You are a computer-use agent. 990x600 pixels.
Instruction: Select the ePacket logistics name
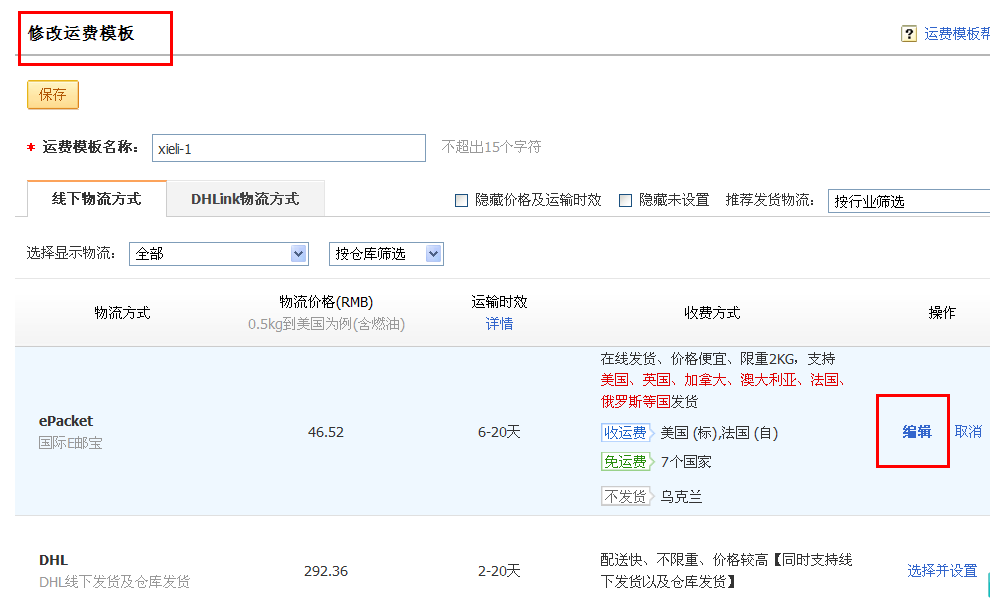(66, 421)
